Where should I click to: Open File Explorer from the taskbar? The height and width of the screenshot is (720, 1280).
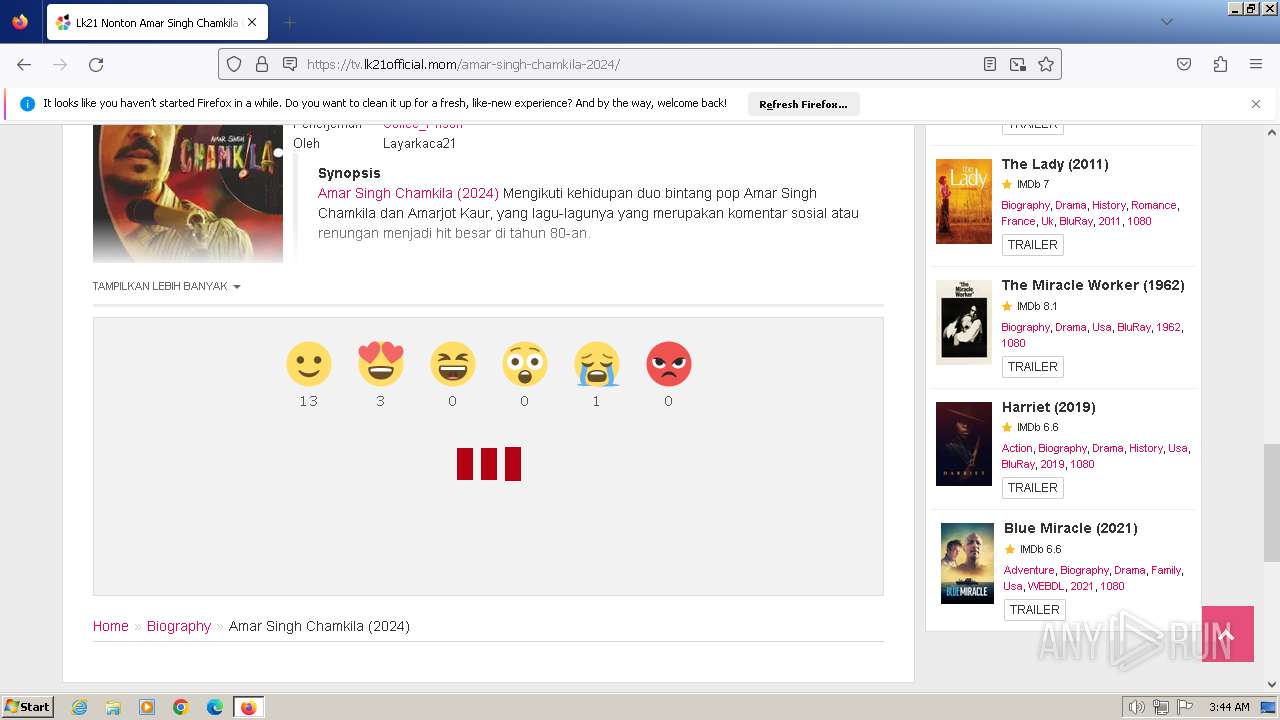tap(113, 707)
